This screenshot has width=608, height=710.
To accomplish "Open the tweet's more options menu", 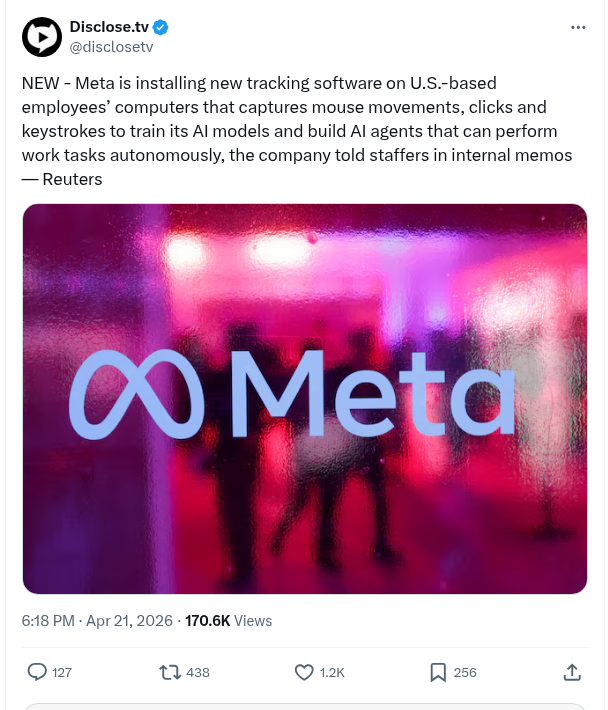I will 578,28.
